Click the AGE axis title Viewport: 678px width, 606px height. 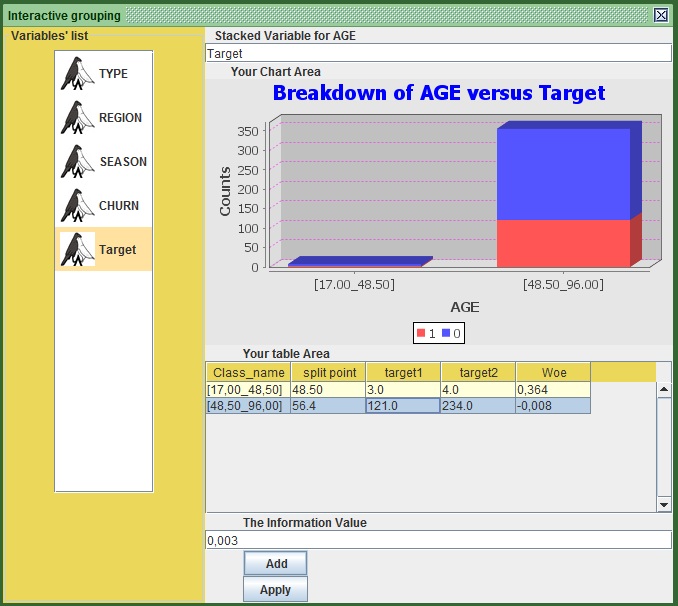coord(465,307)
